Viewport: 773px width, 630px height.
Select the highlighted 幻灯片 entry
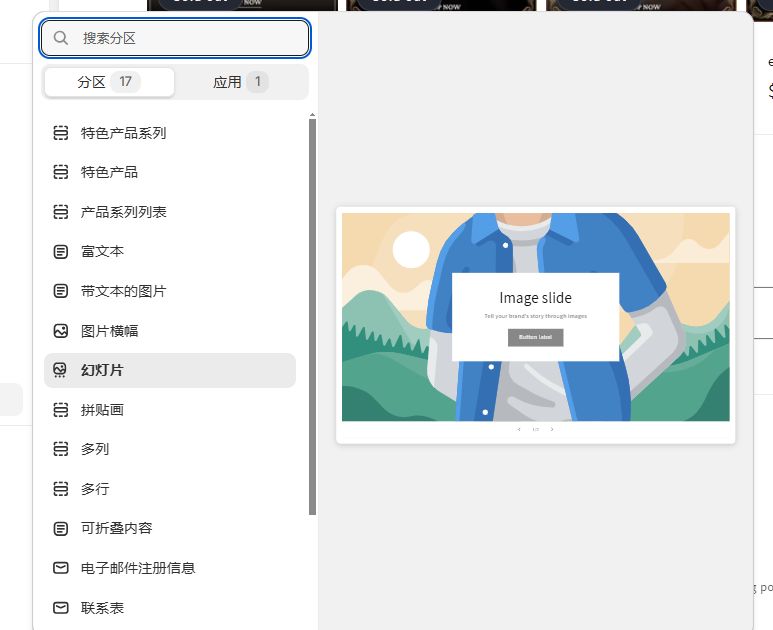point(170,370)
